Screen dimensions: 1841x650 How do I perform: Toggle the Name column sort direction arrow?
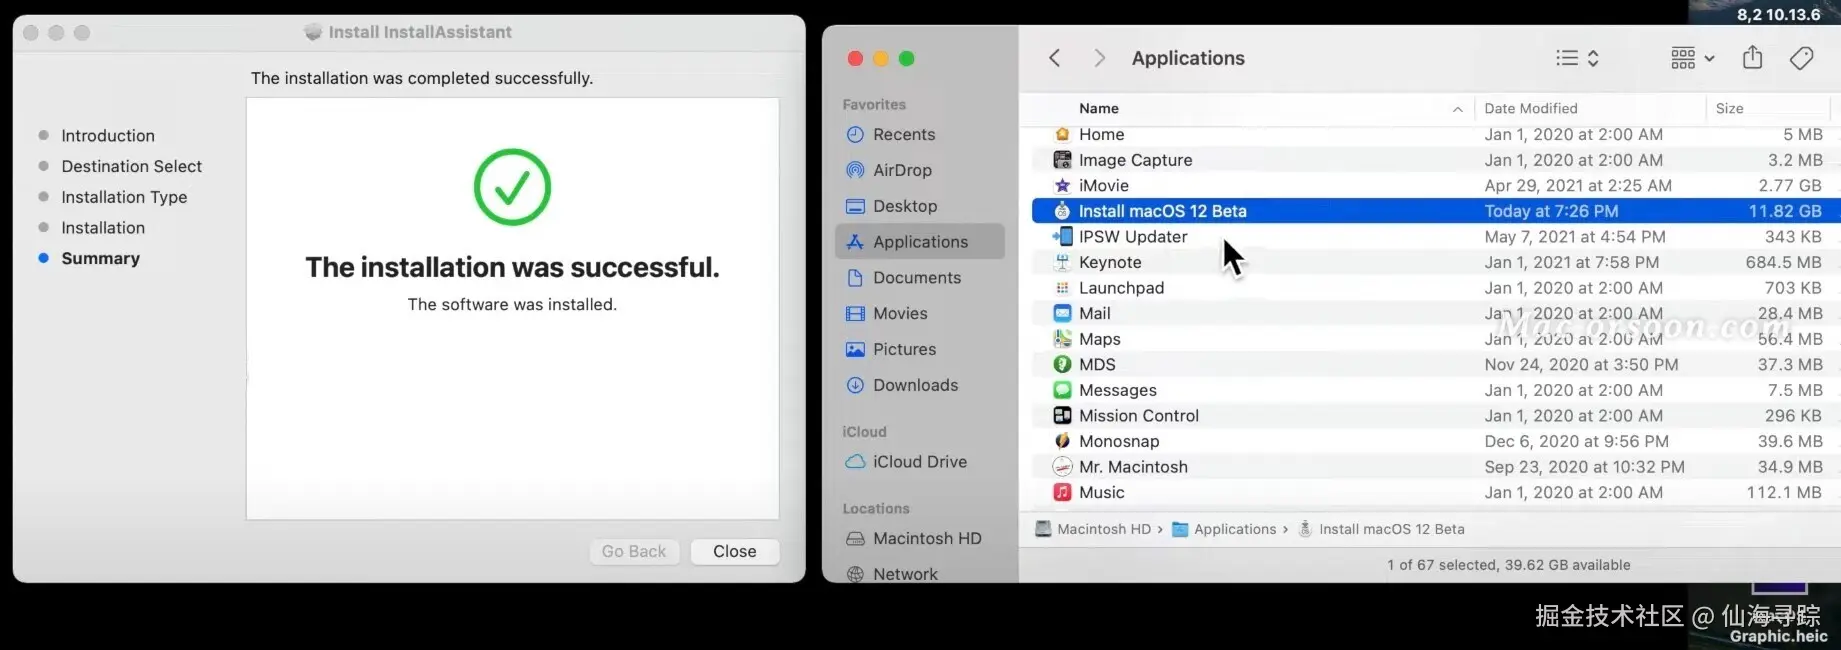point(1457,109)
